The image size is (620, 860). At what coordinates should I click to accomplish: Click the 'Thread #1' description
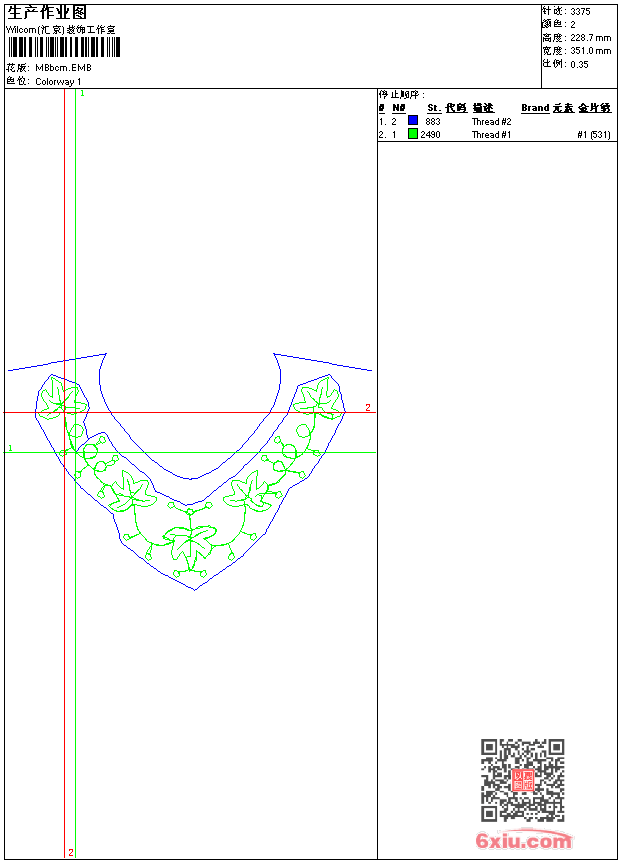click(x=492, y=134)
